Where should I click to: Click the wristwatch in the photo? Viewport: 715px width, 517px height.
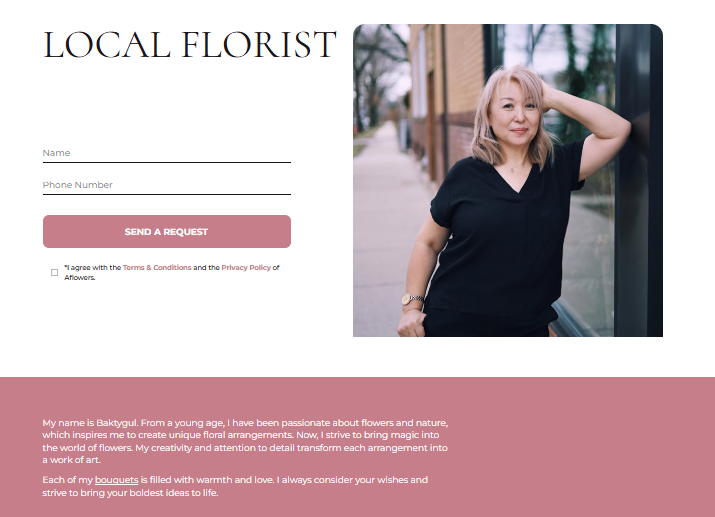click(411, 300)
